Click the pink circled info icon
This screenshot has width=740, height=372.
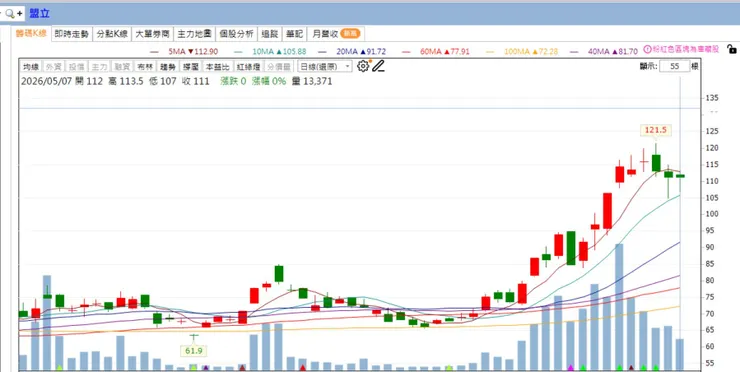tap(647, 49)
